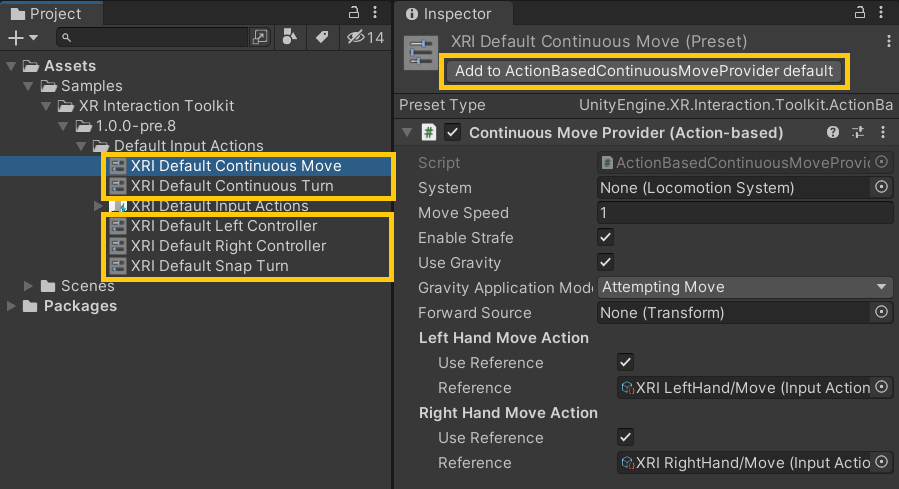Screen dimensions: 899x489
Task: Uncheck the Enable Strafe checkbox
Action: tap(605, 237)
